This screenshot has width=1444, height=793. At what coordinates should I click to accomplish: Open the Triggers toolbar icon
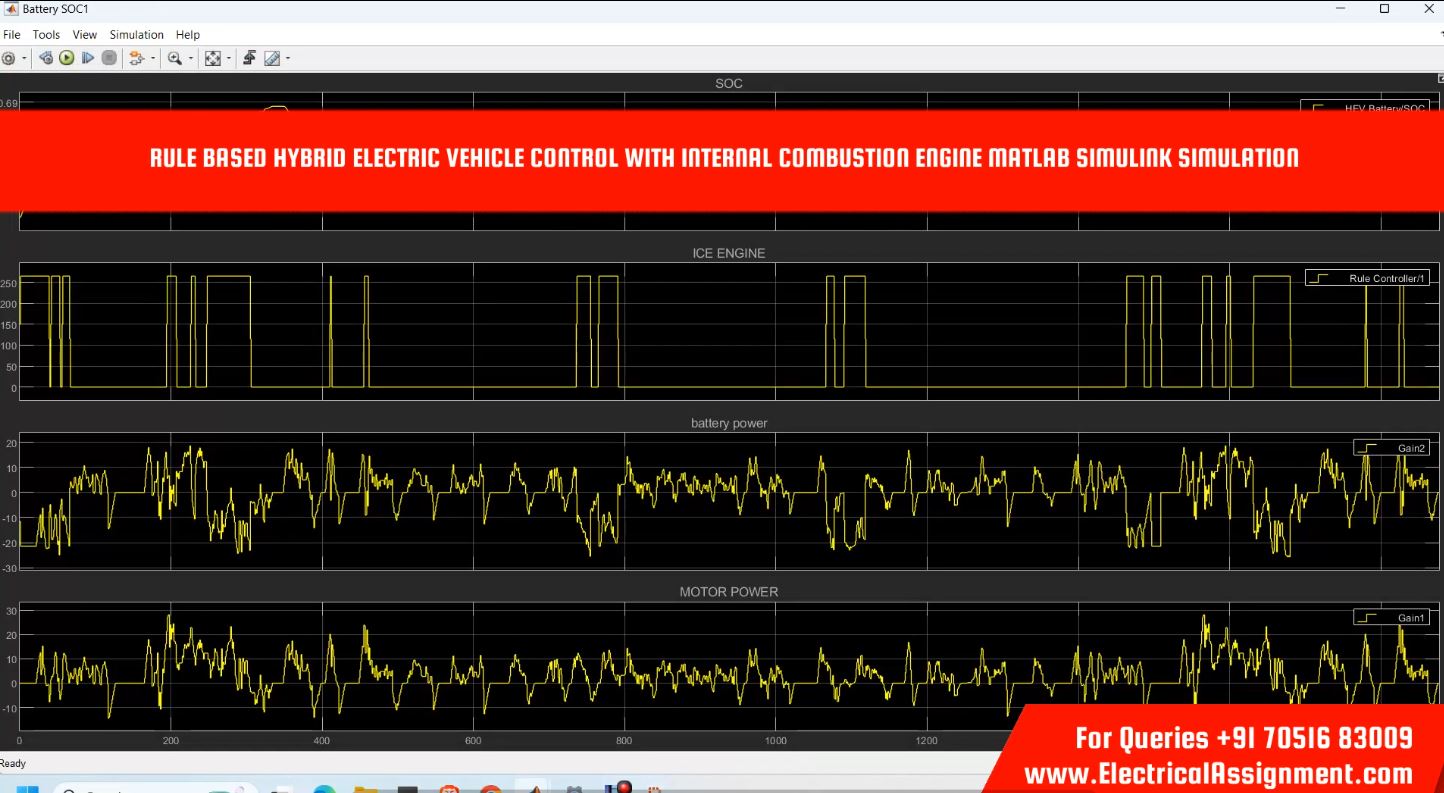tap(249, 58)
